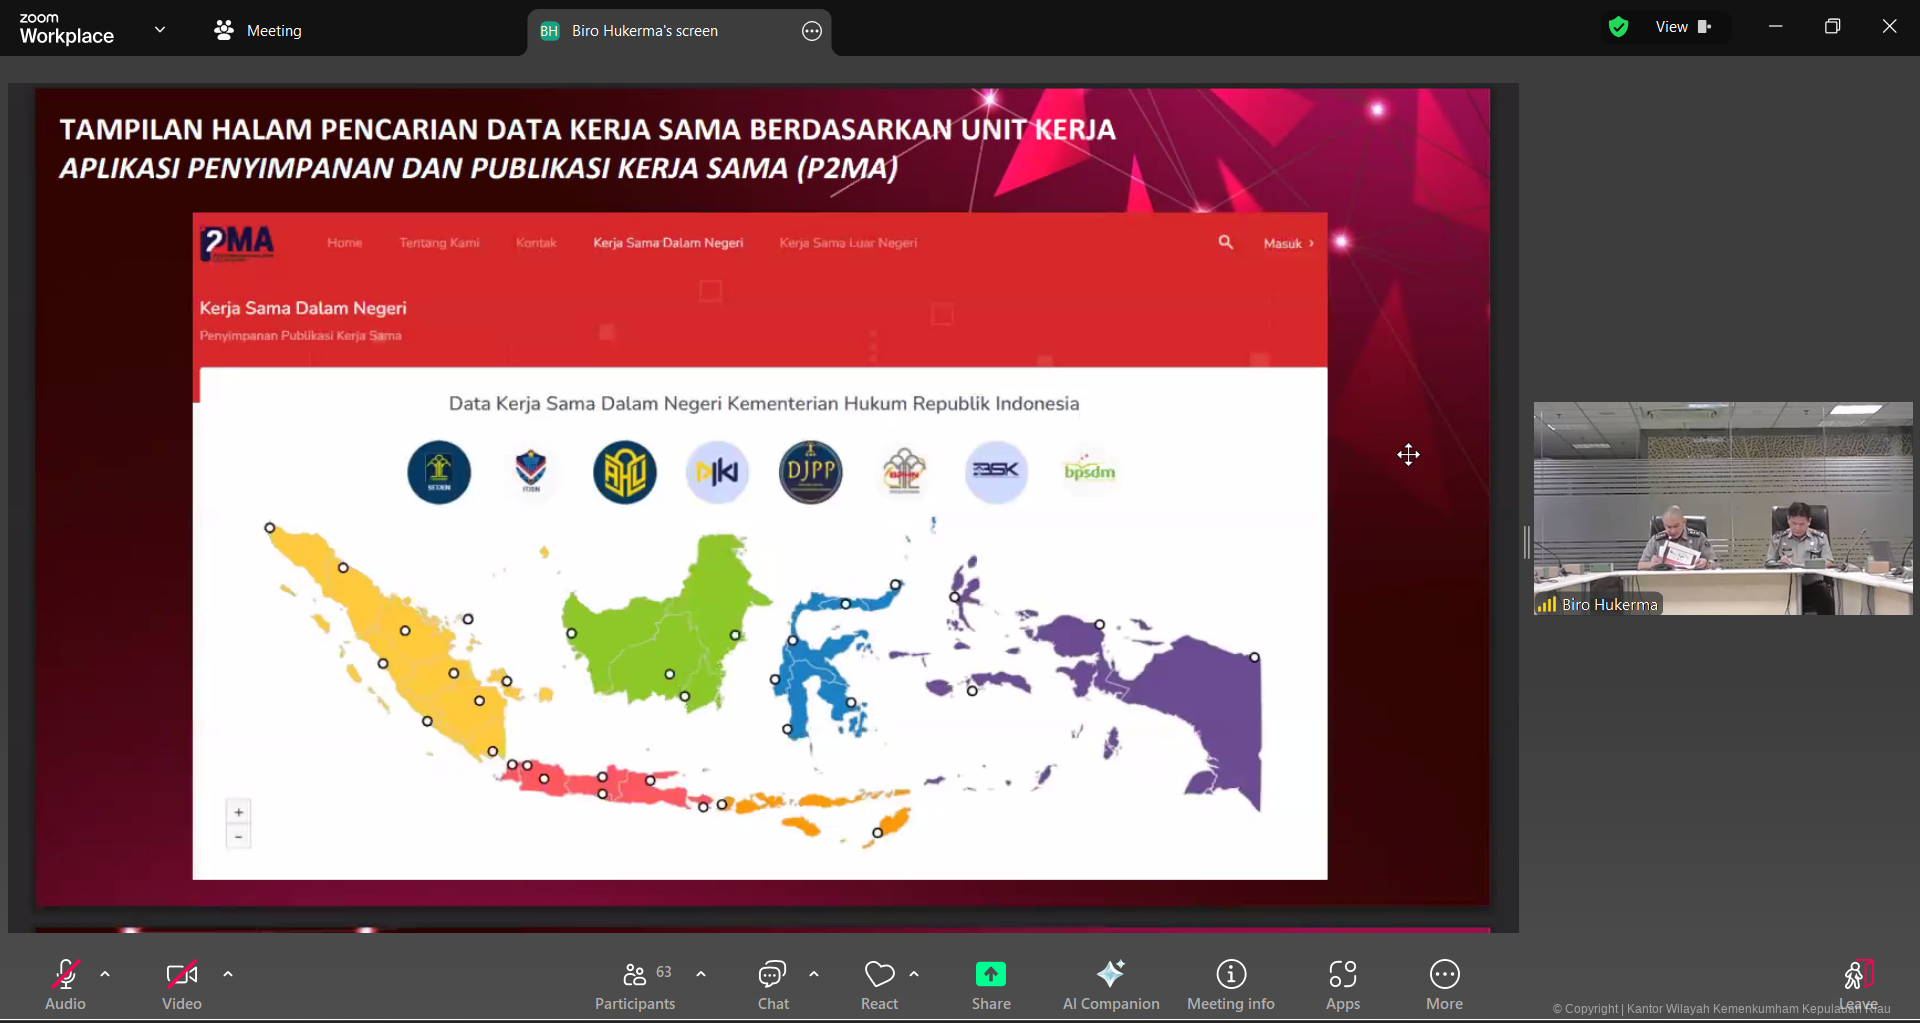Leave the meeting
The width and height of the screenshot is (1920, 1023).
[x=1857, y=985]
